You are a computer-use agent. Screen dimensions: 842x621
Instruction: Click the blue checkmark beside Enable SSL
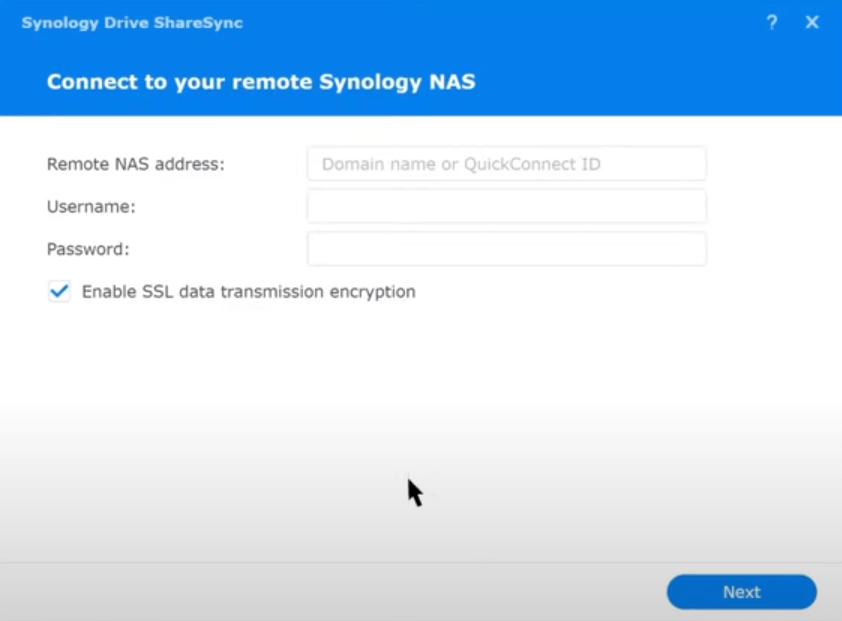[60, 292]
